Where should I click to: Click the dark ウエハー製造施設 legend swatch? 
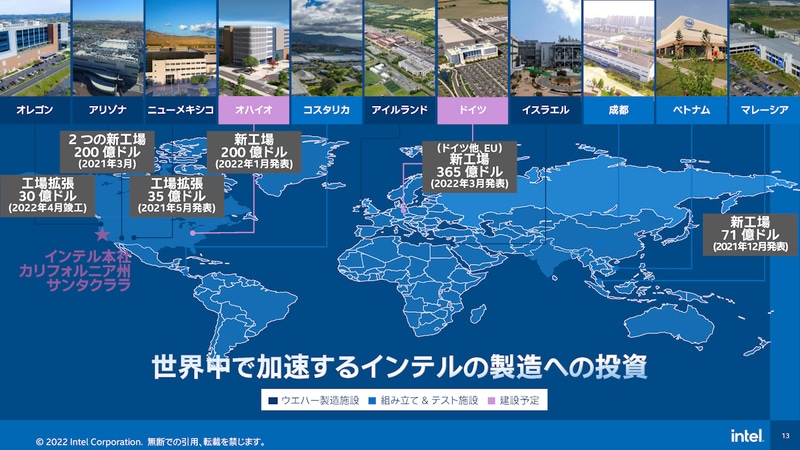273,401
